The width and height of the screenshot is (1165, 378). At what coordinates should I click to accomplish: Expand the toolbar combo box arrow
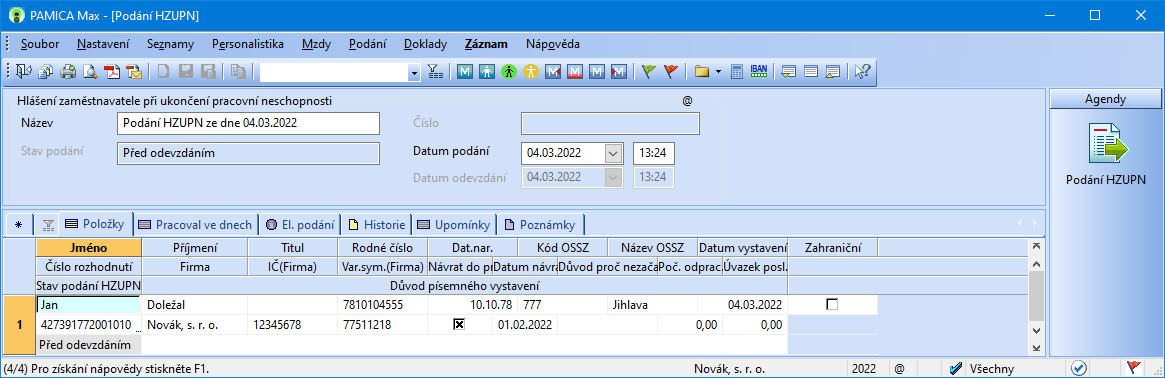[x=414, y=72]
